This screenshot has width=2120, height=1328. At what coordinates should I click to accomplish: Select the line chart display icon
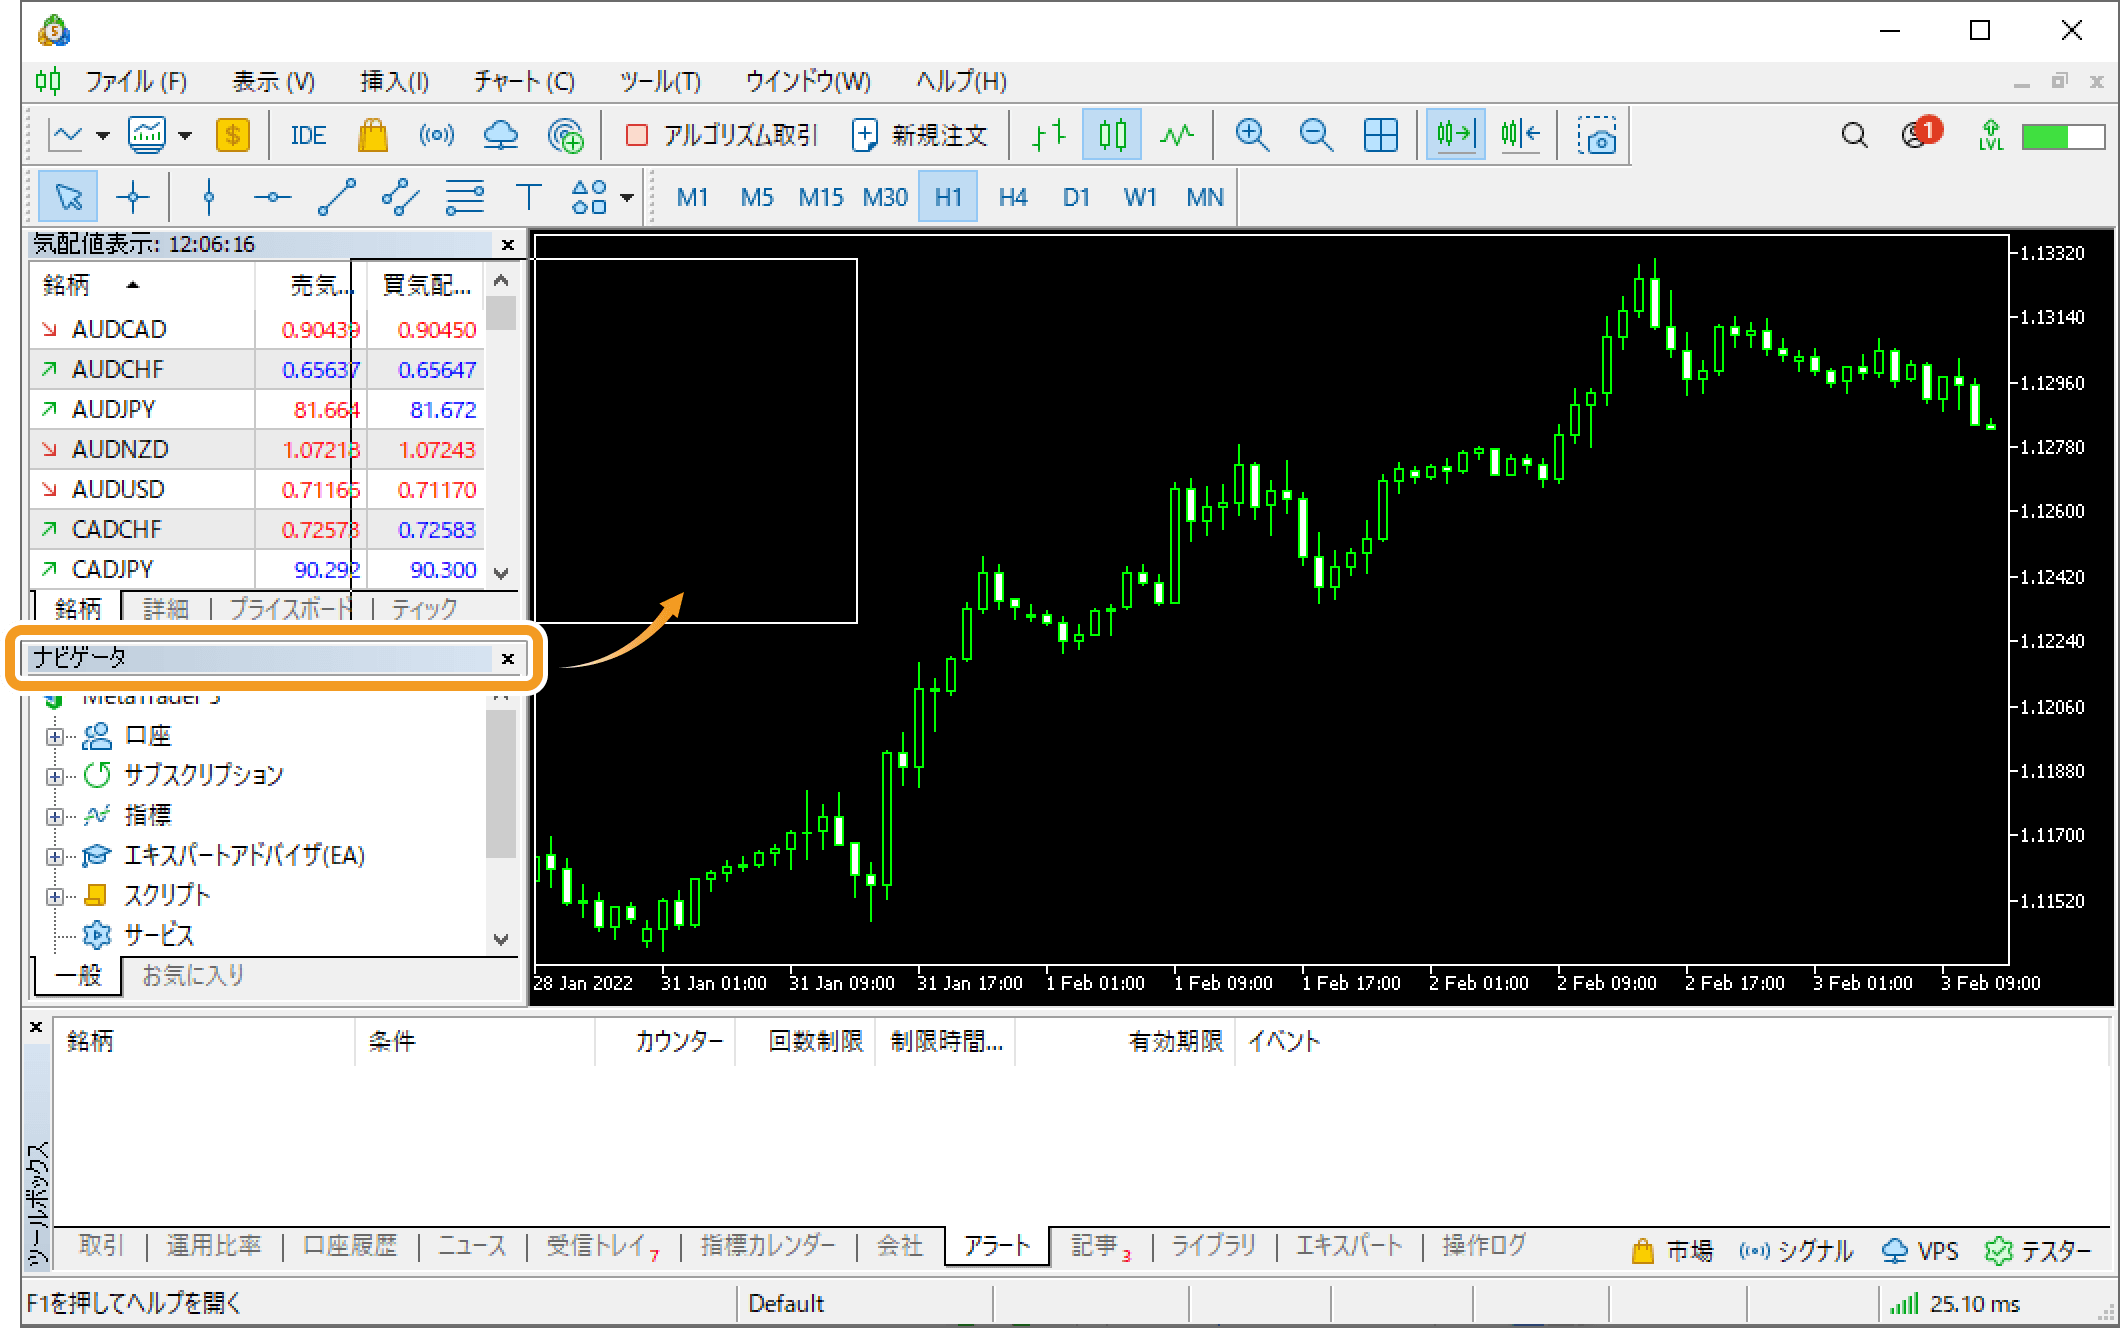pos(1177,135)
